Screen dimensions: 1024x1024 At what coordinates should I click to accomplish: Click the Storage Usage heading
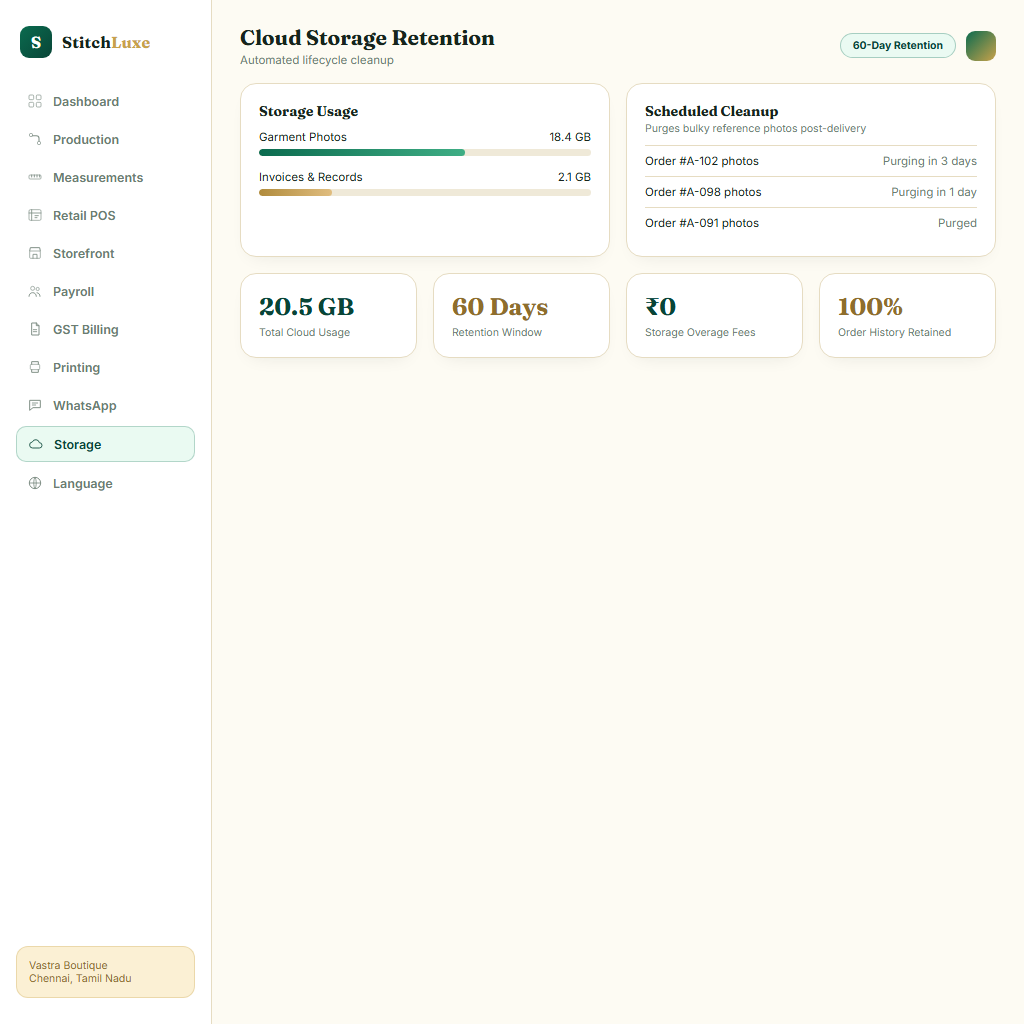pos(308,111)
